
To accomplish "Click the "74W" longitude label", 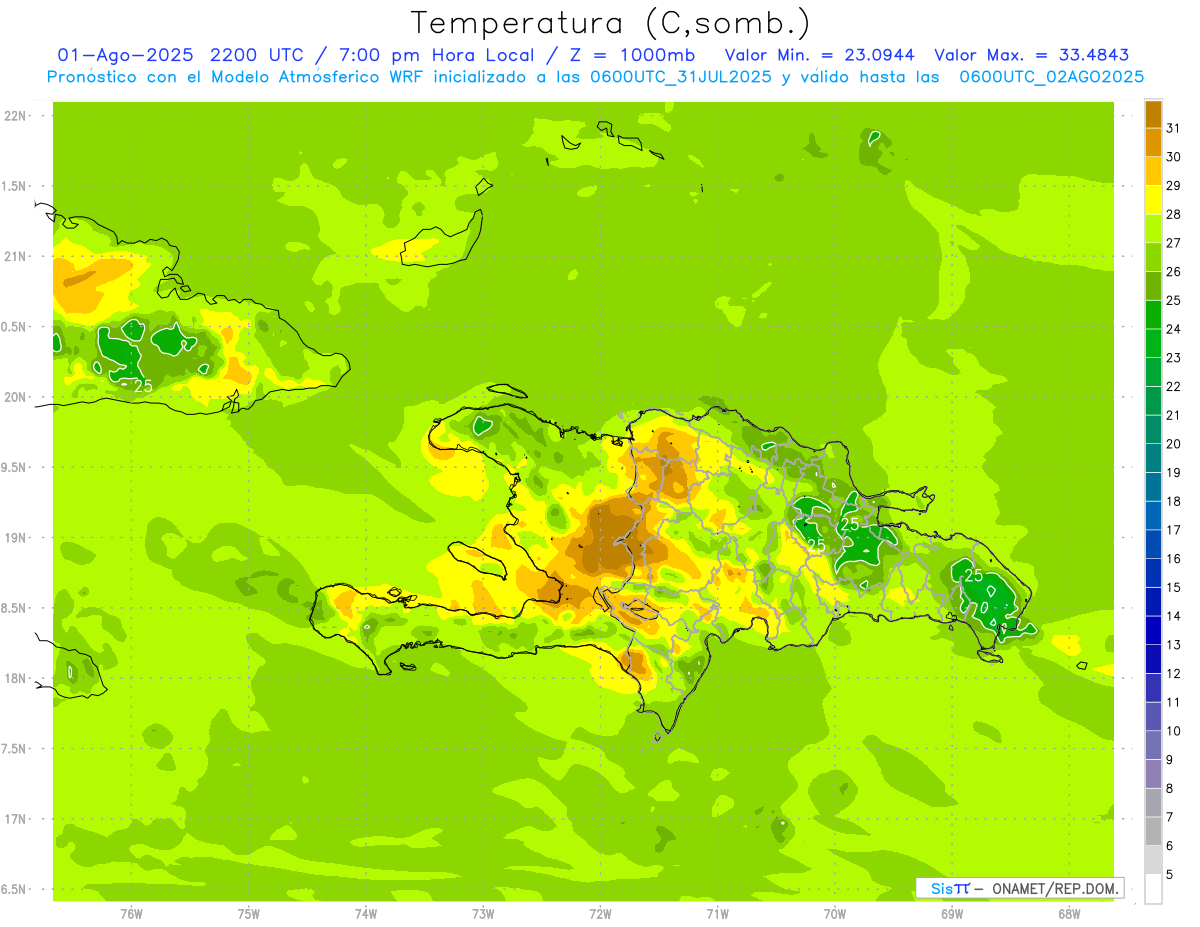I will 366,913.
